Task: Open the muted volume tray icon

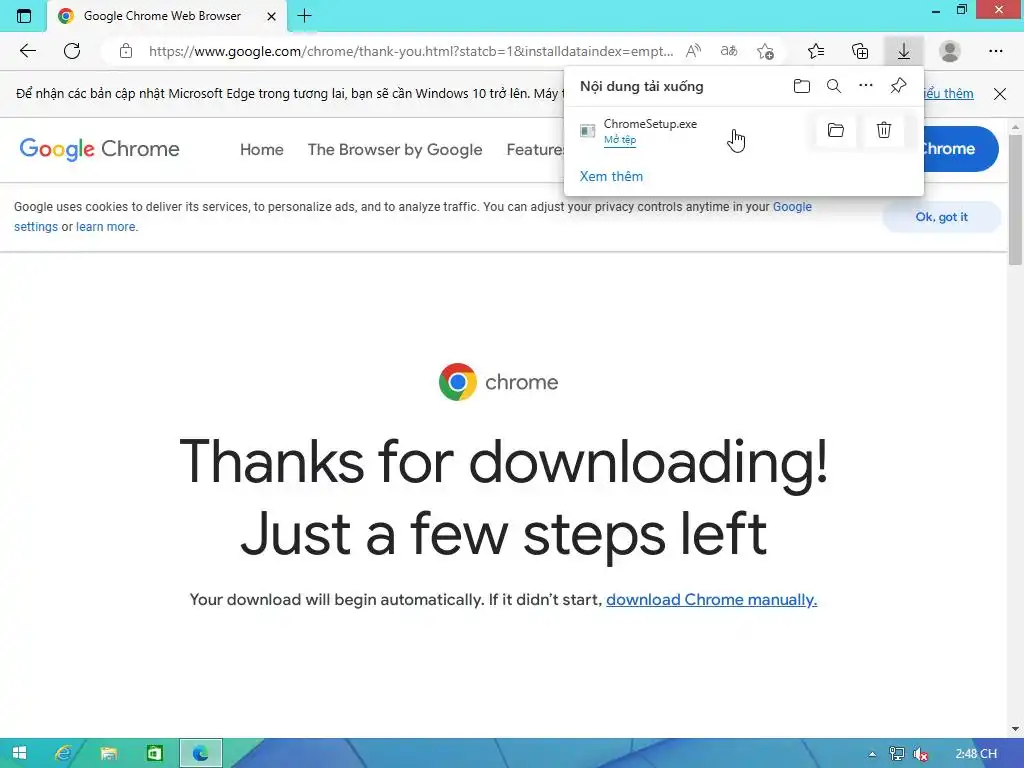Action: (921, 754)
